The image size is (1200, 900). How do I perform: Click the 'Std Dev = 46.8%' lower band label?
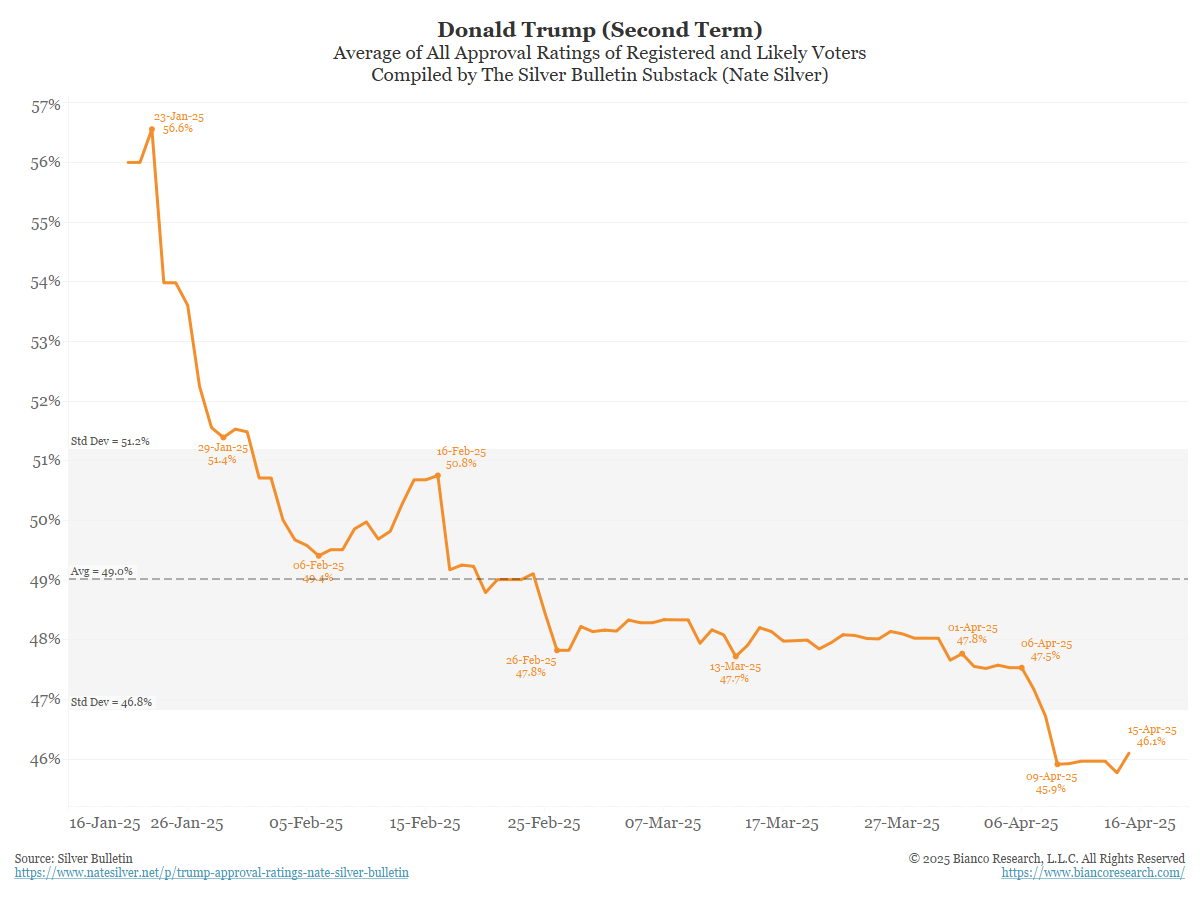111,702
